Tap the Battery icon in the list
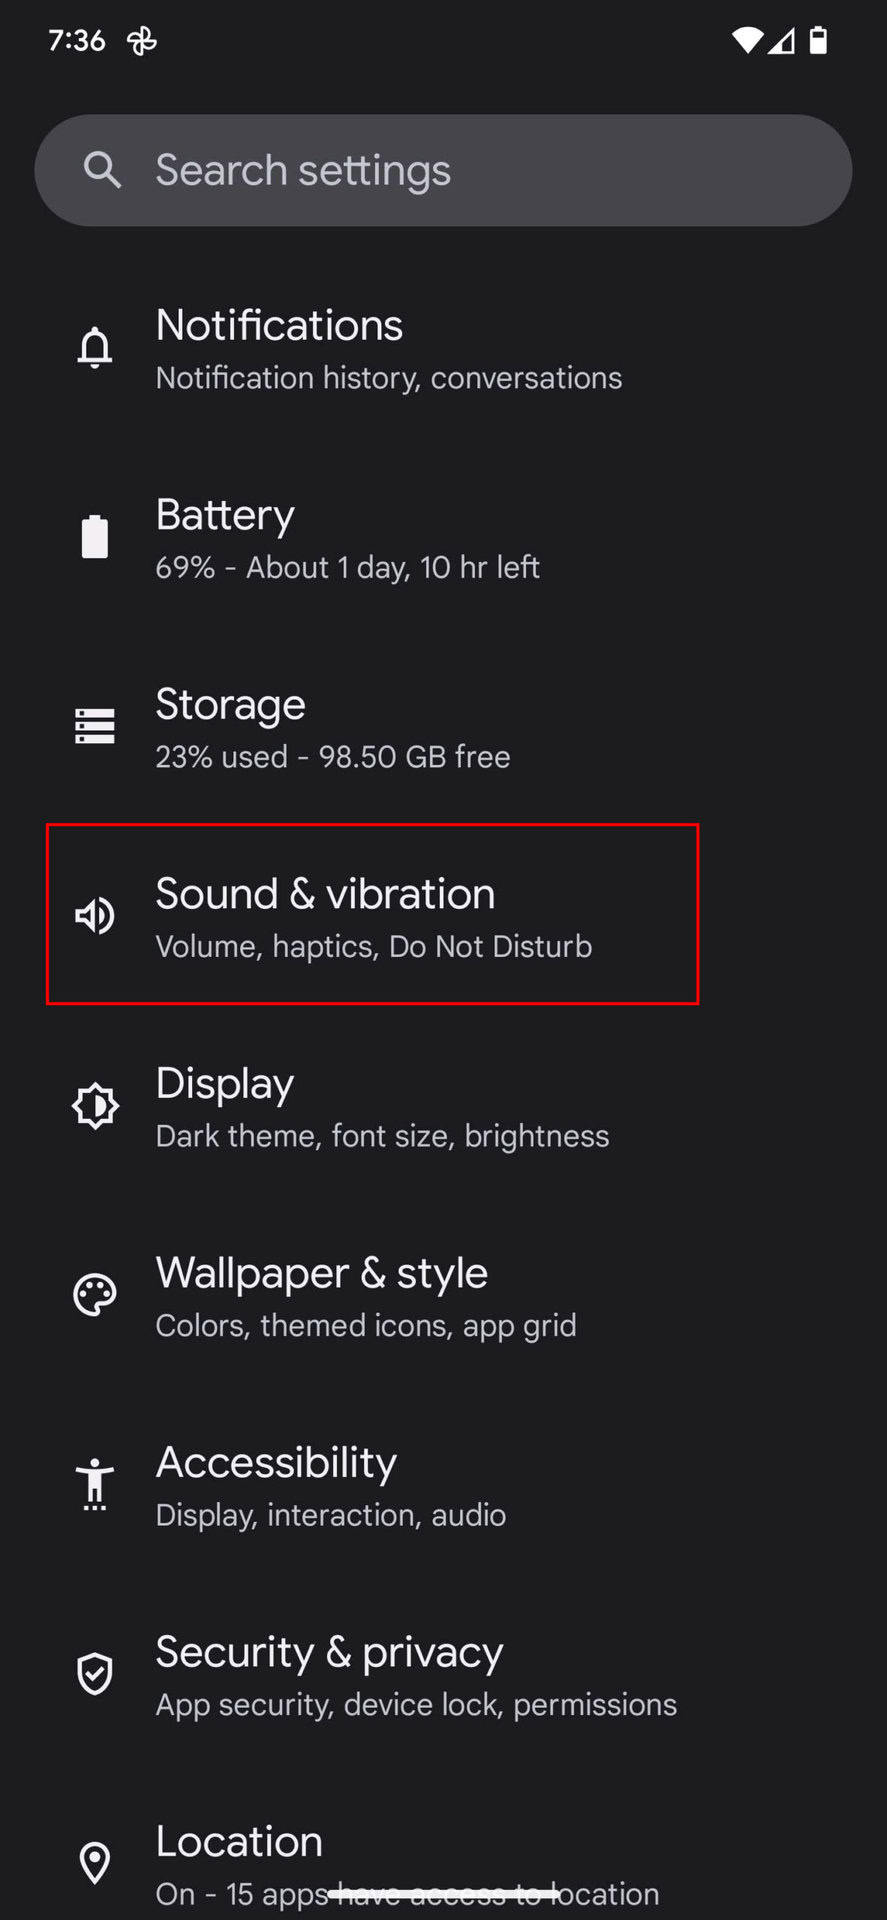Viewport: 887px width, 1920px height. coord(95,537)
